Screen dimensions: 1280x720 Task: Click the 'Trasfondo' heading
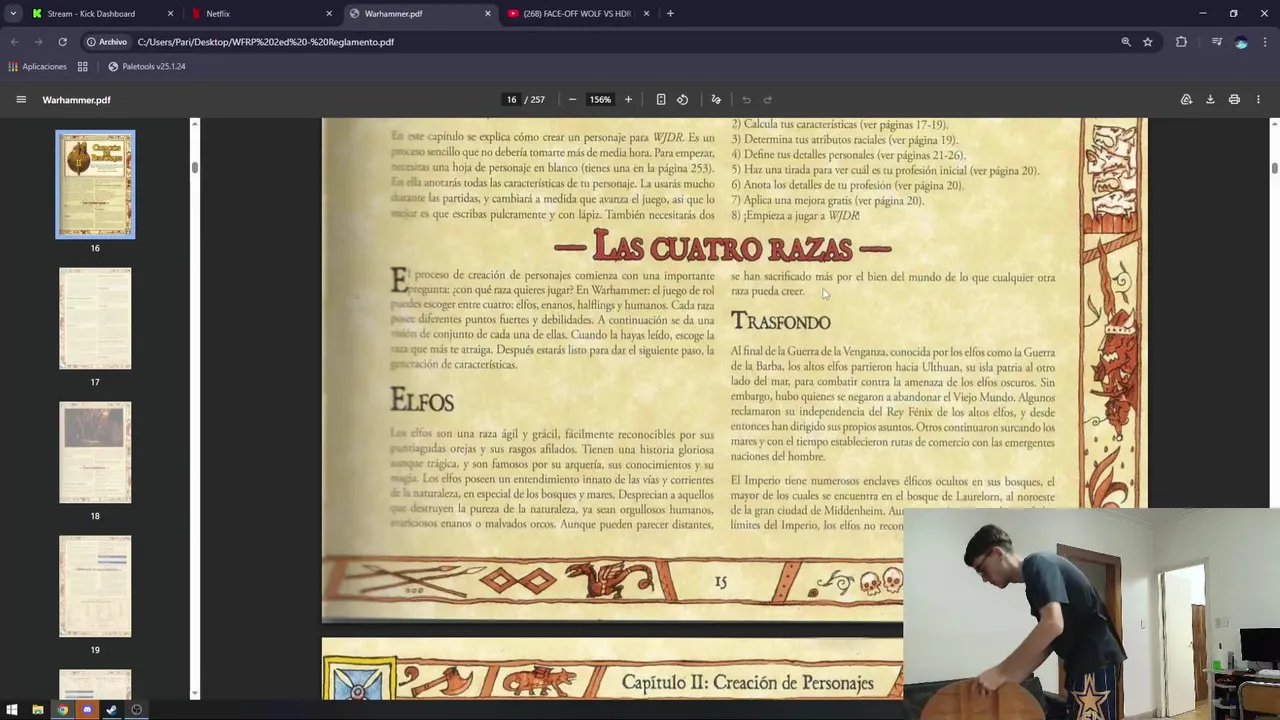pyautogui.click(x=781, y=321)
